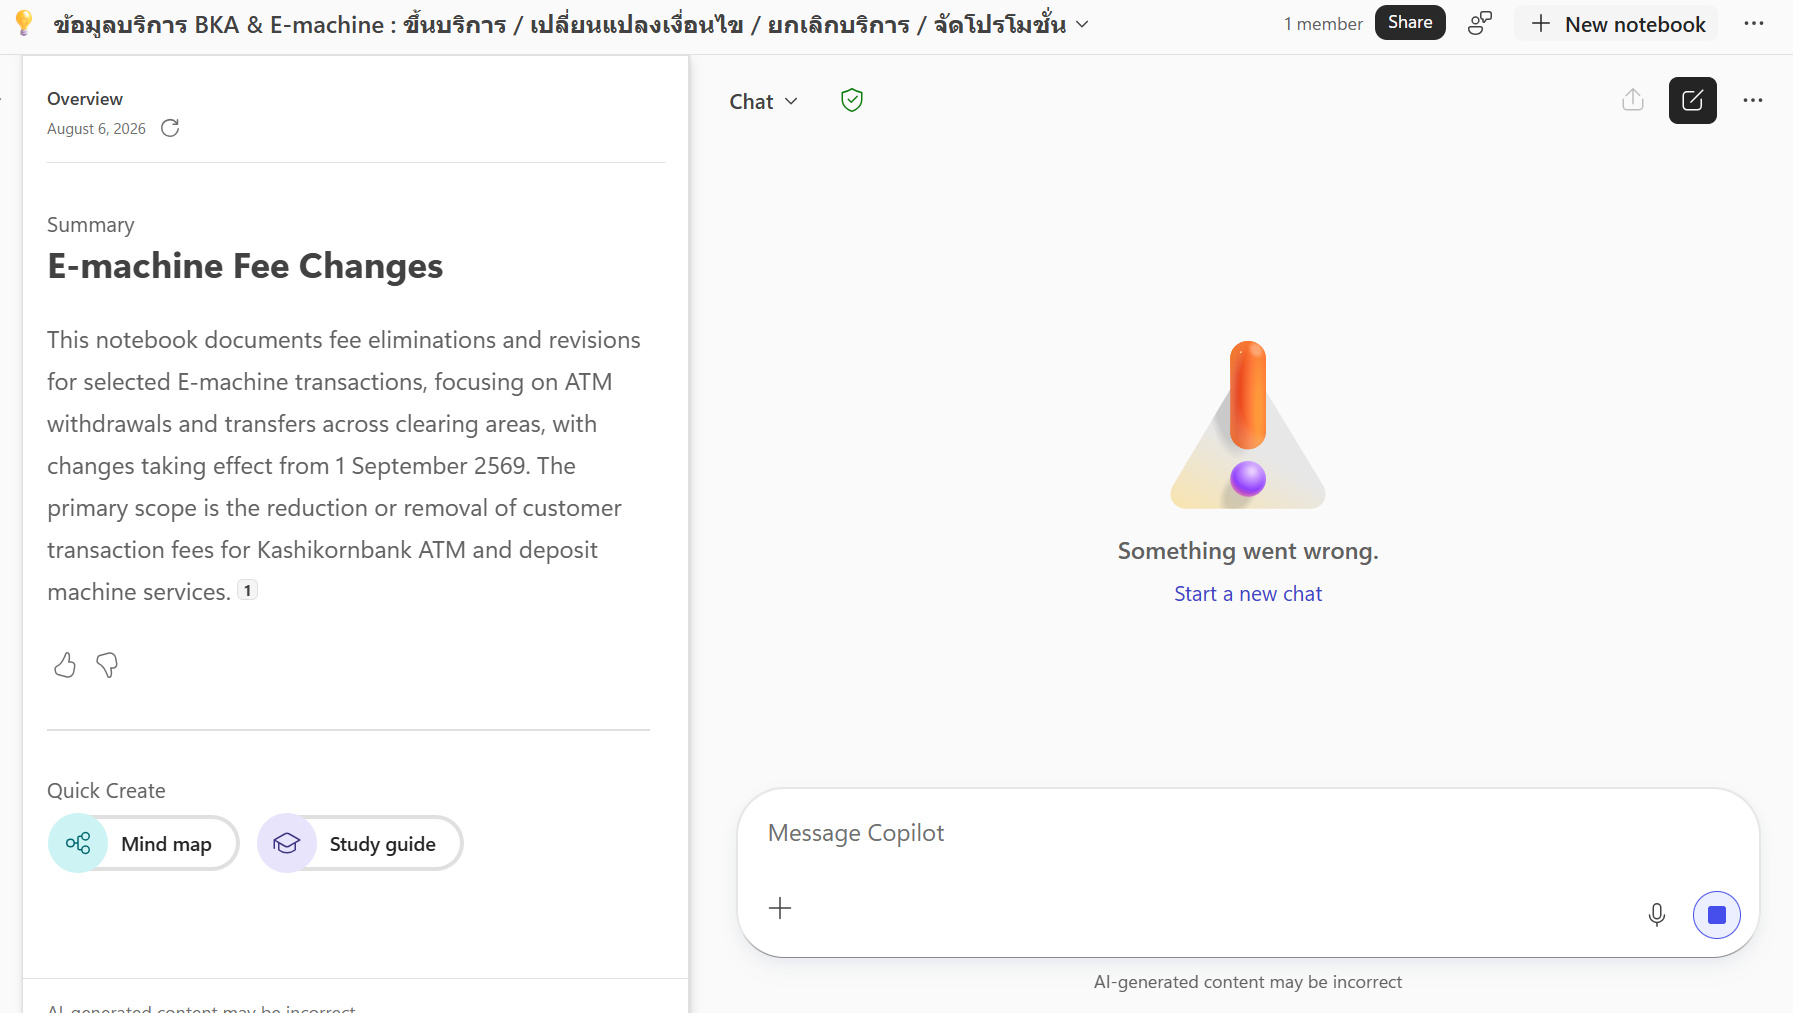Create a Mind map
This screenshot has width=1793, height=1013.
coord(143,843)
